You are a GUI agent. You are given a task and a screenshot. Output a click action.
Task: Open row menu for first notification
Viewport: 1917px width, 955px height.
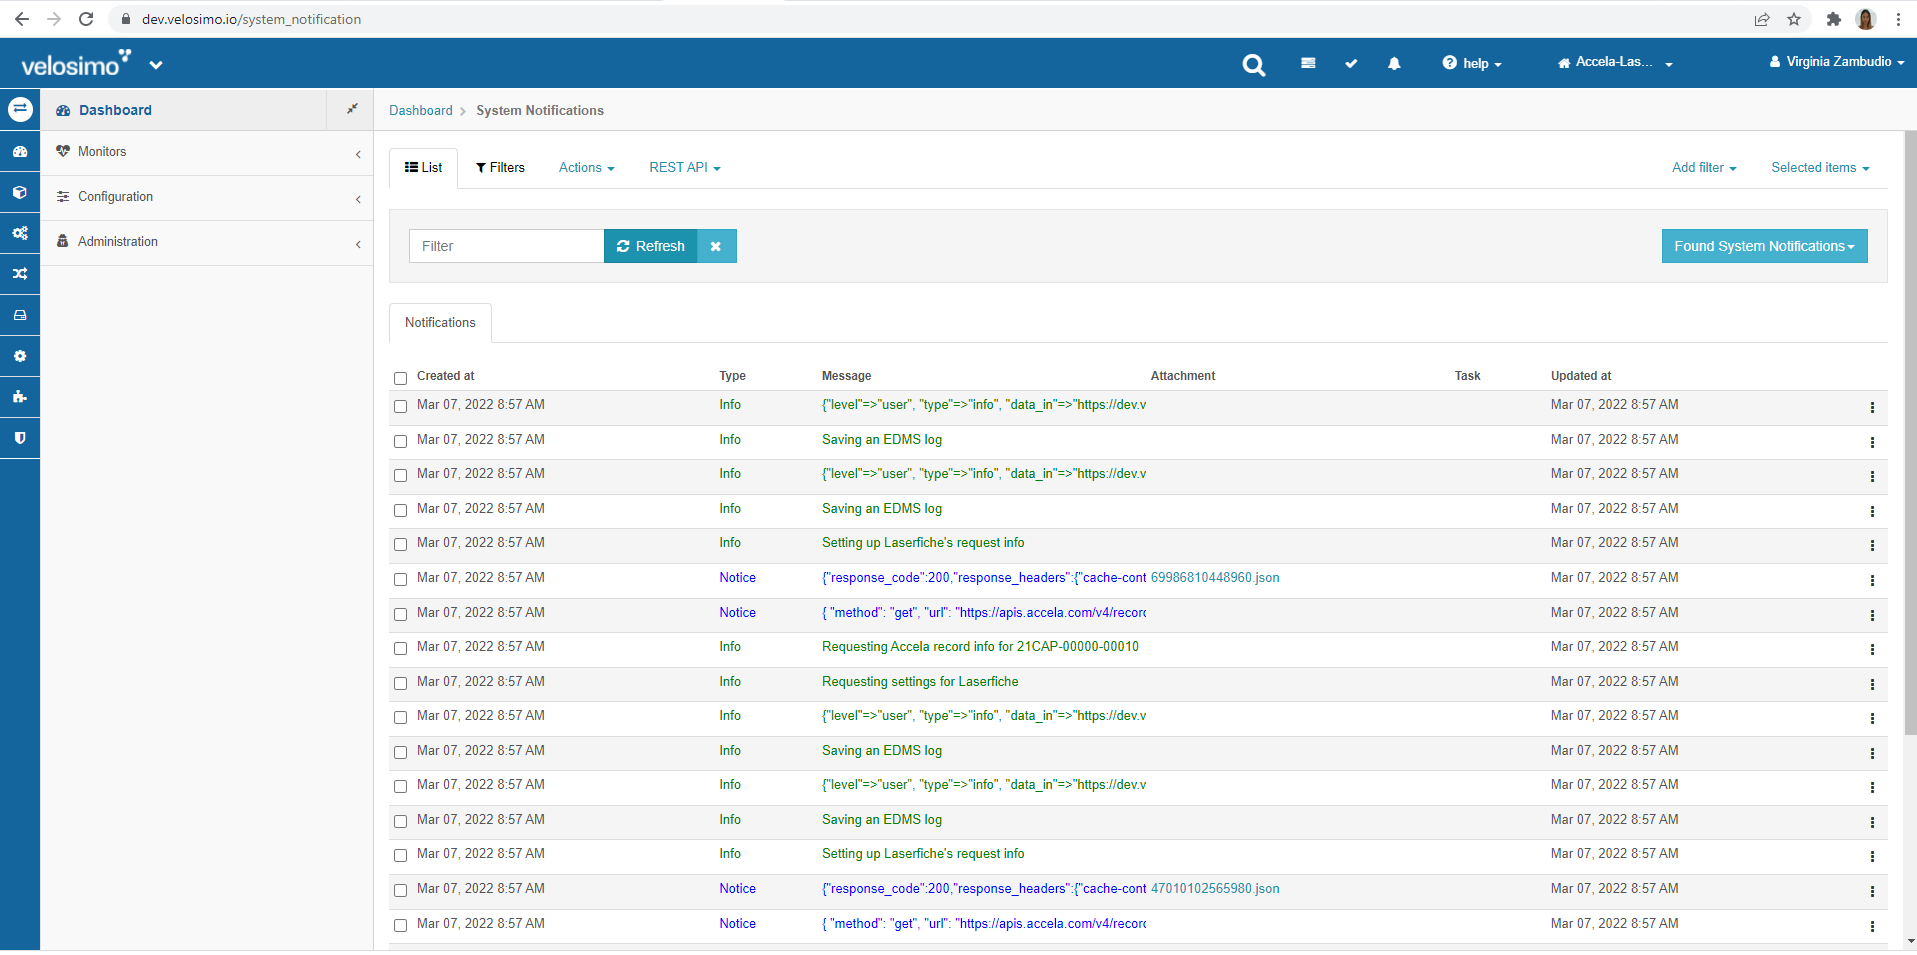(x=1872, y=408)
